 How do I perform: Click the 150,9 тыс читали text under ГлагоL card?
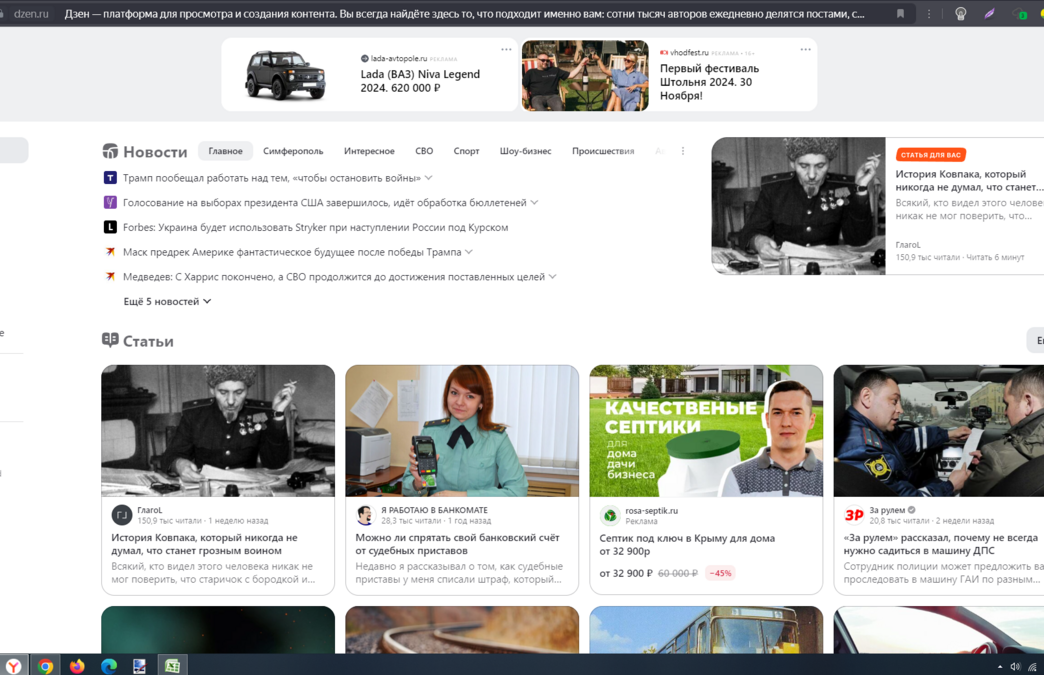(x=169, y=521)
